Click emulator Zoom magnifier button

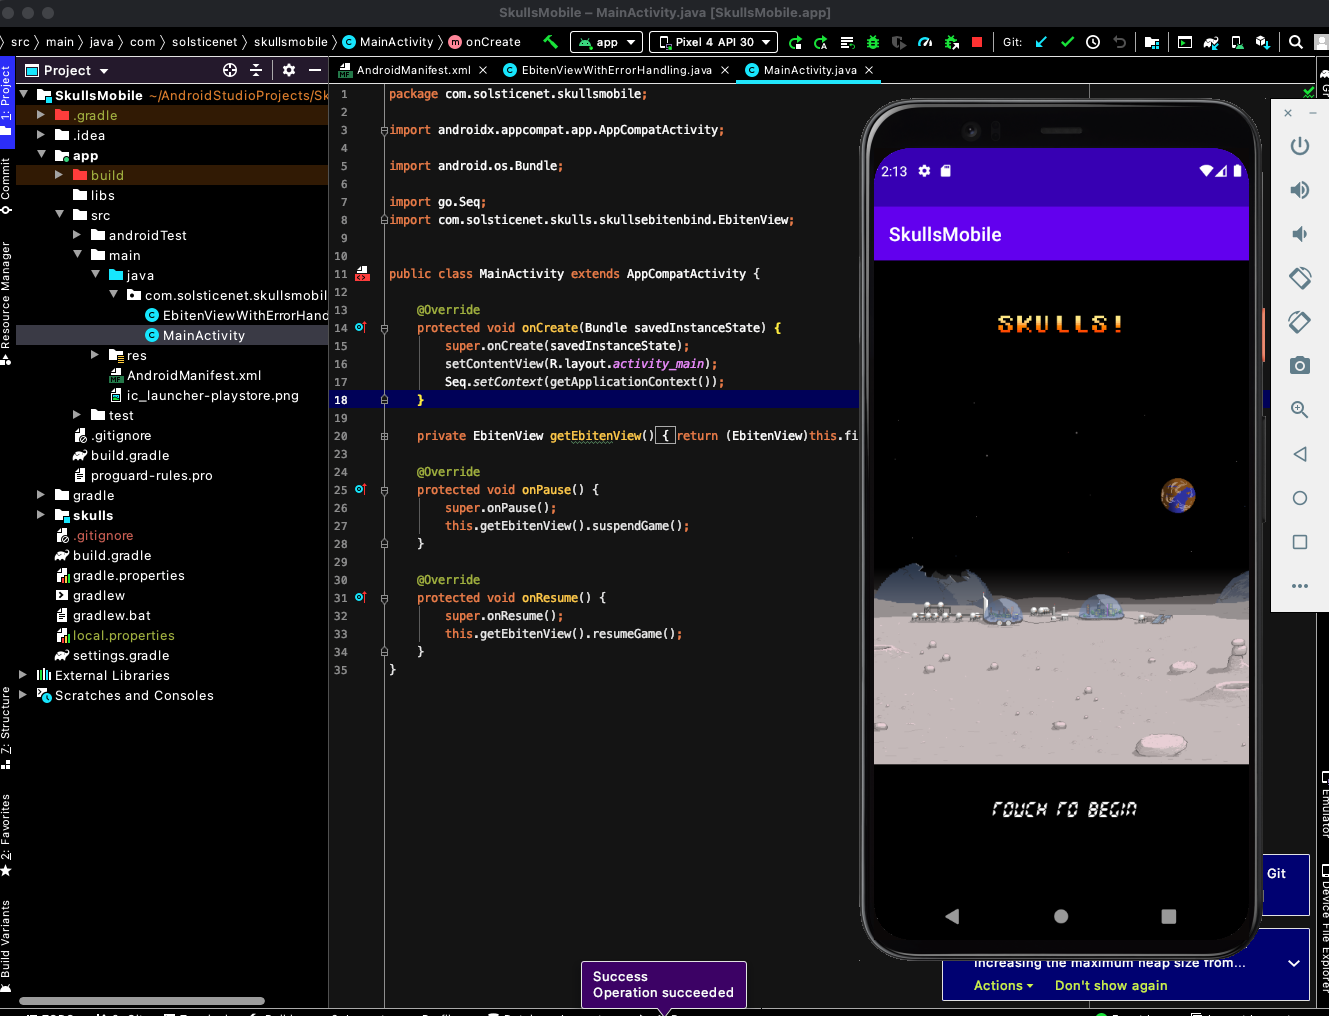[1300, 410]
